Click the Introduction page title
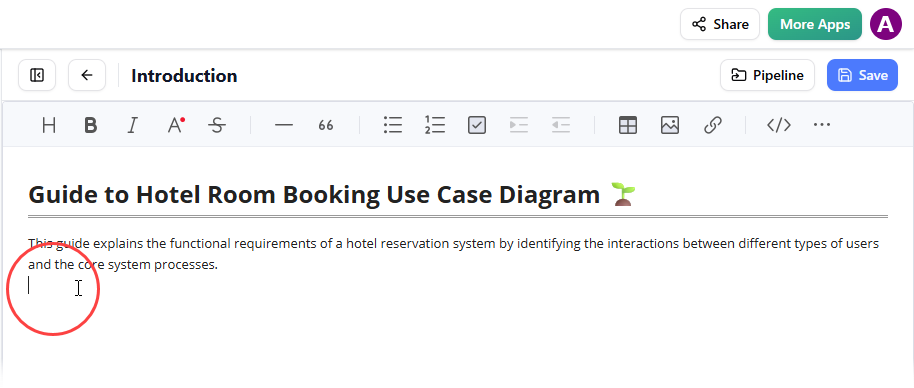914x388 pixels. click(184, 76)
